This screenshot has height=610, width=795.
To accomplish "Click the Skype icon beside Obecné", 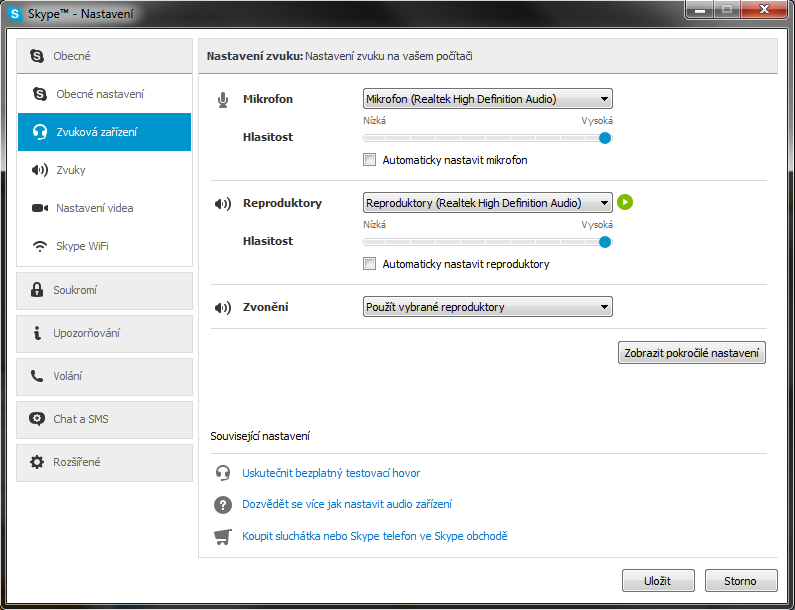I will [x=37, y=56].
